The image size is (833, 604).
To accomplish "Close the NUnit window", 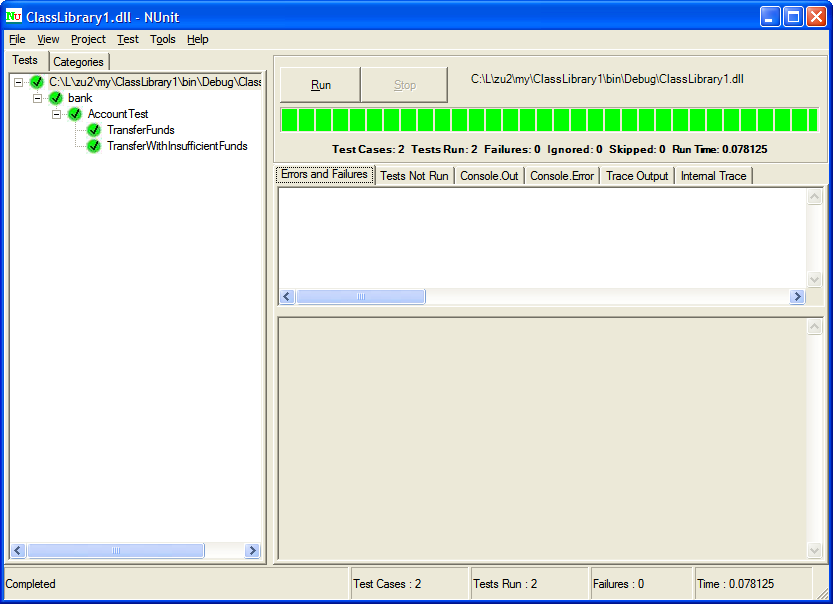I will click(816, 16).
